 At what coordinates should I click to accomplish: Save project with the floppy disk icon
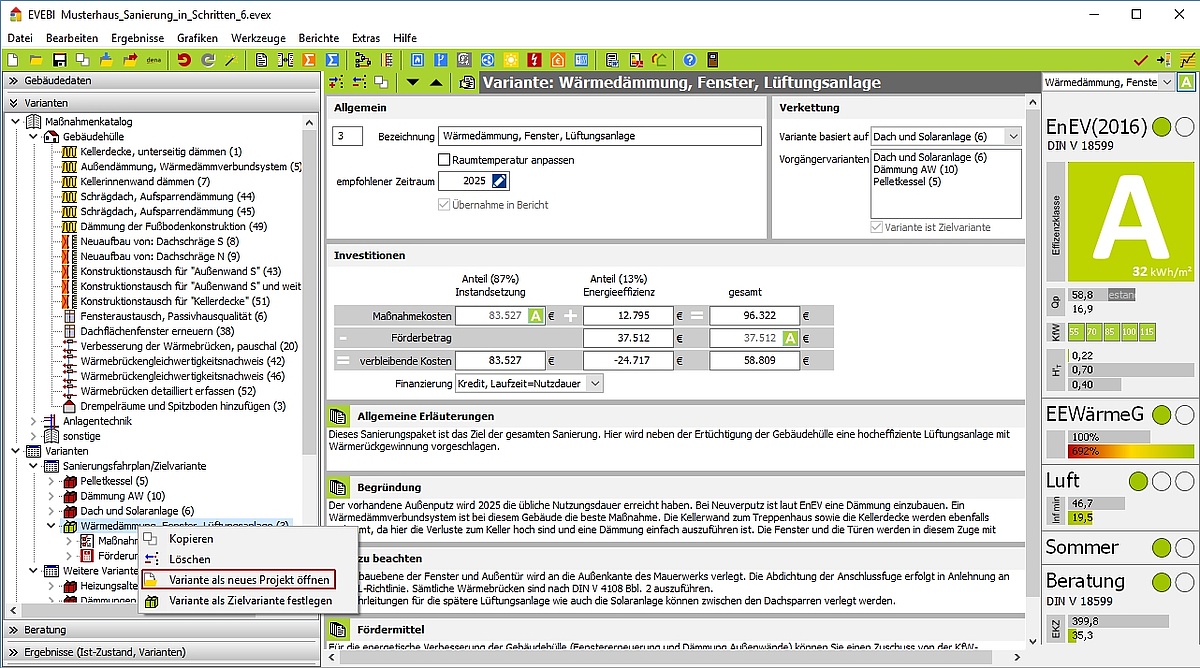59,60
